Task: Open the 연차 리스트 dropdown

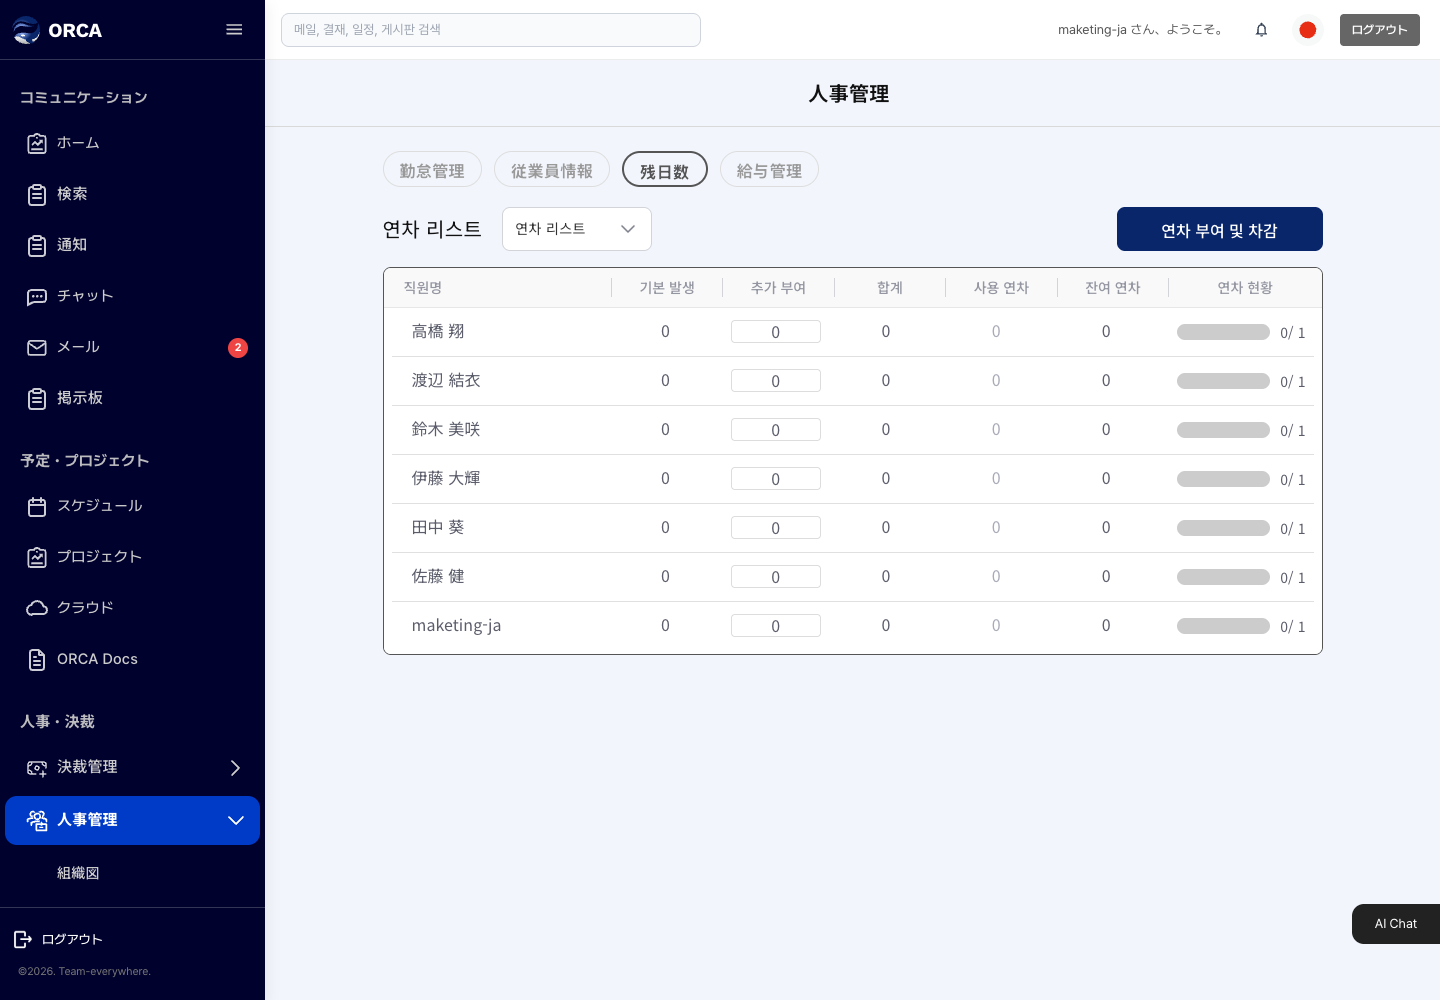Action: point(577,229)
